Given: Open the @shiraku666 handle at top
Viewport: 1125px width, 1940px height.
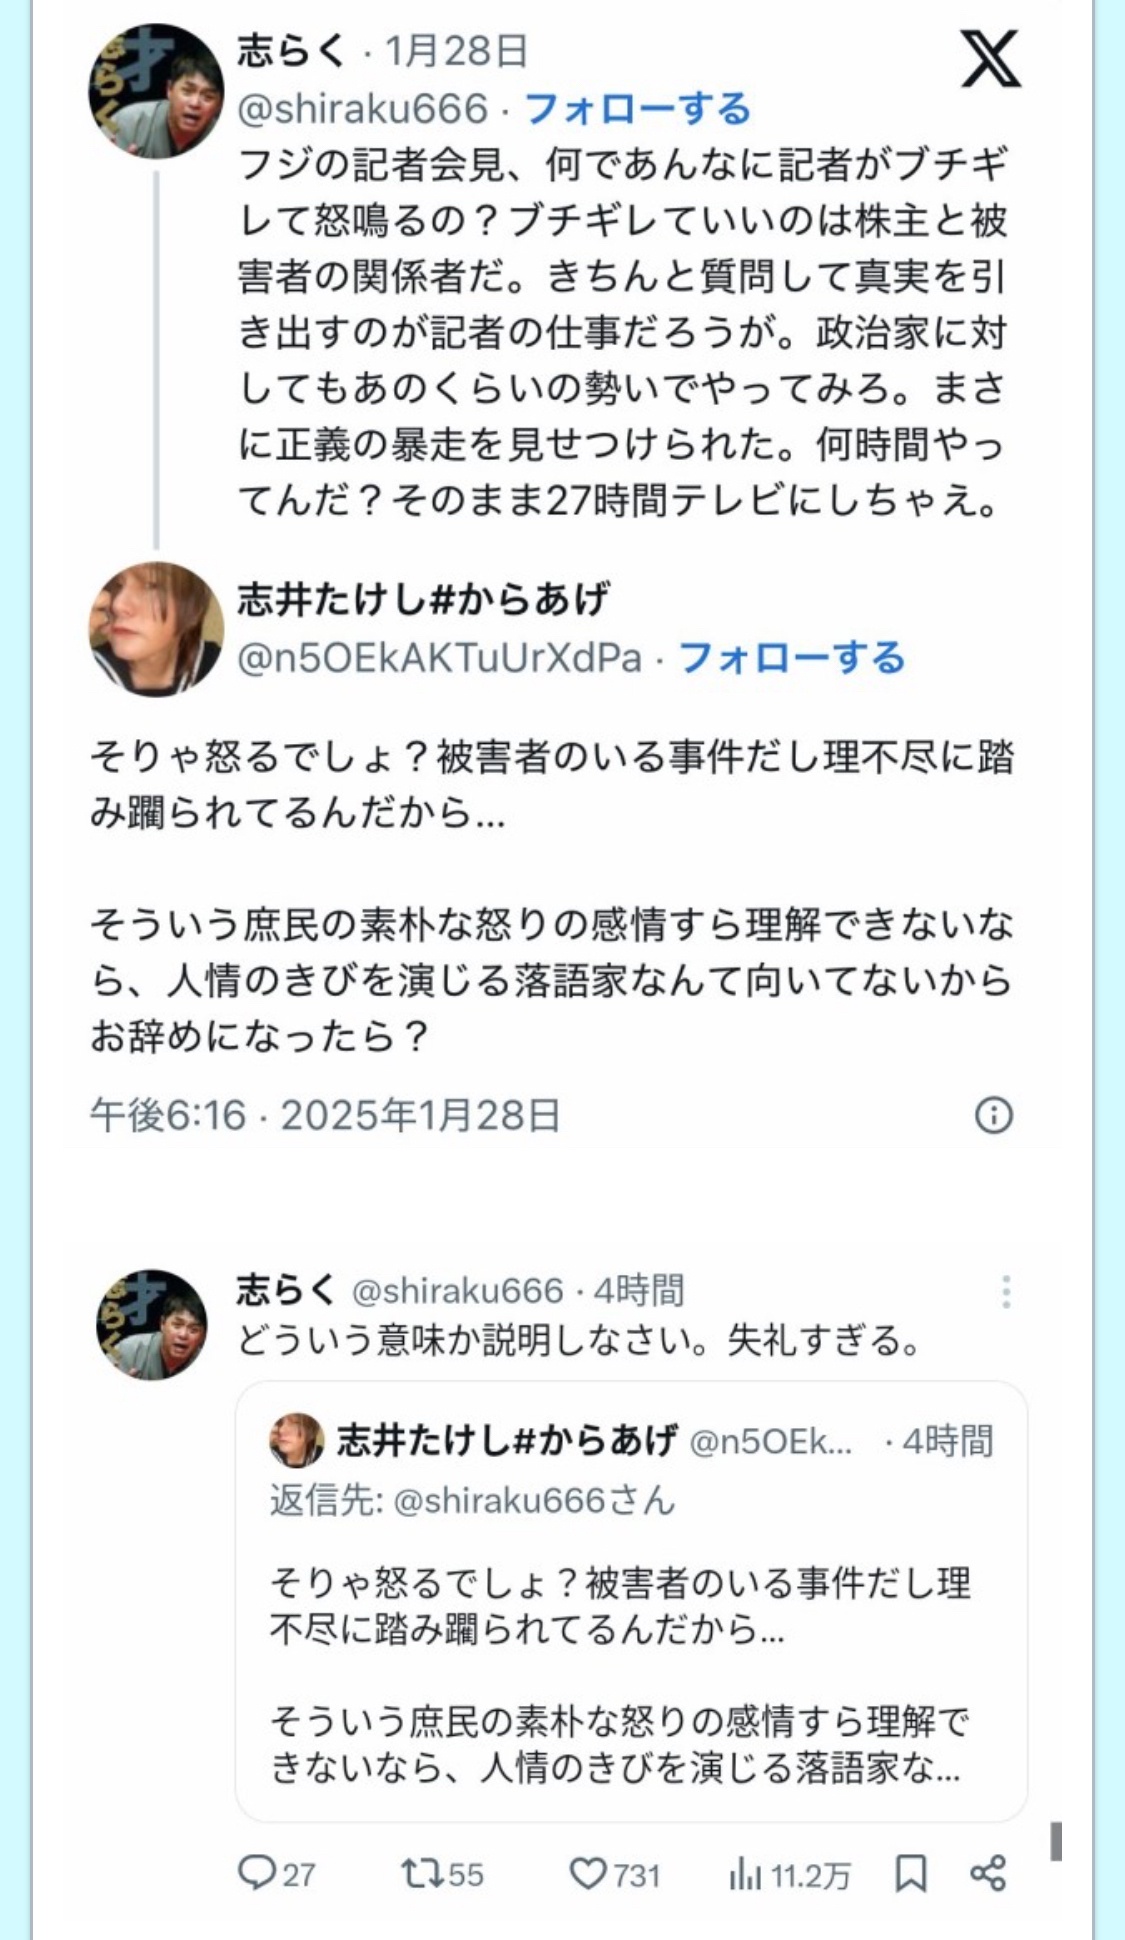Looking at the screenshot, I should tap(362, 108).
